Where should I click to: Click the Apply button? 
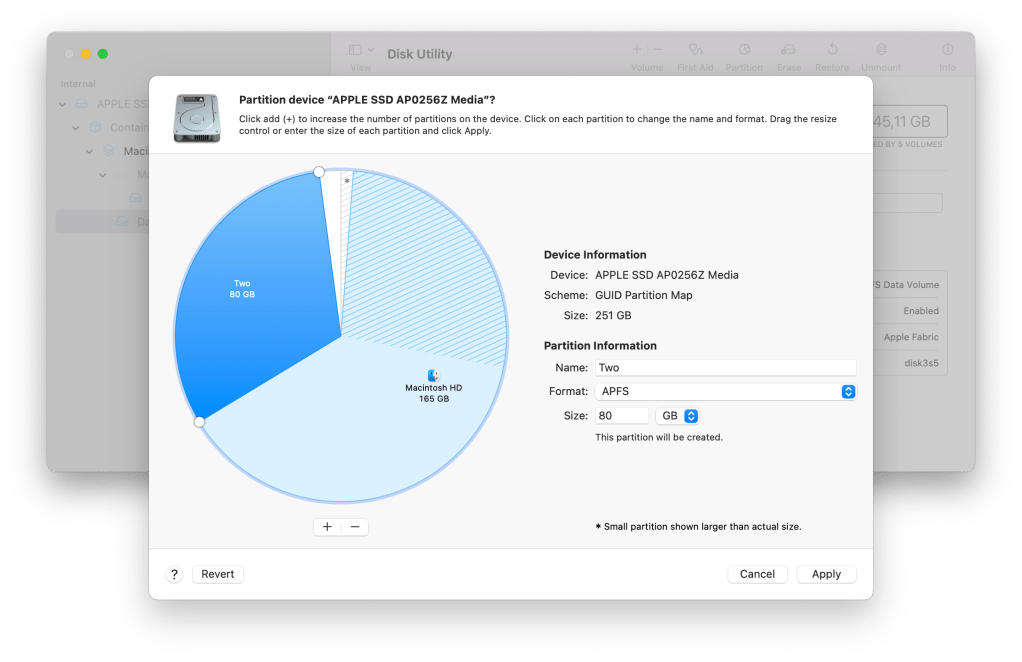826,574
